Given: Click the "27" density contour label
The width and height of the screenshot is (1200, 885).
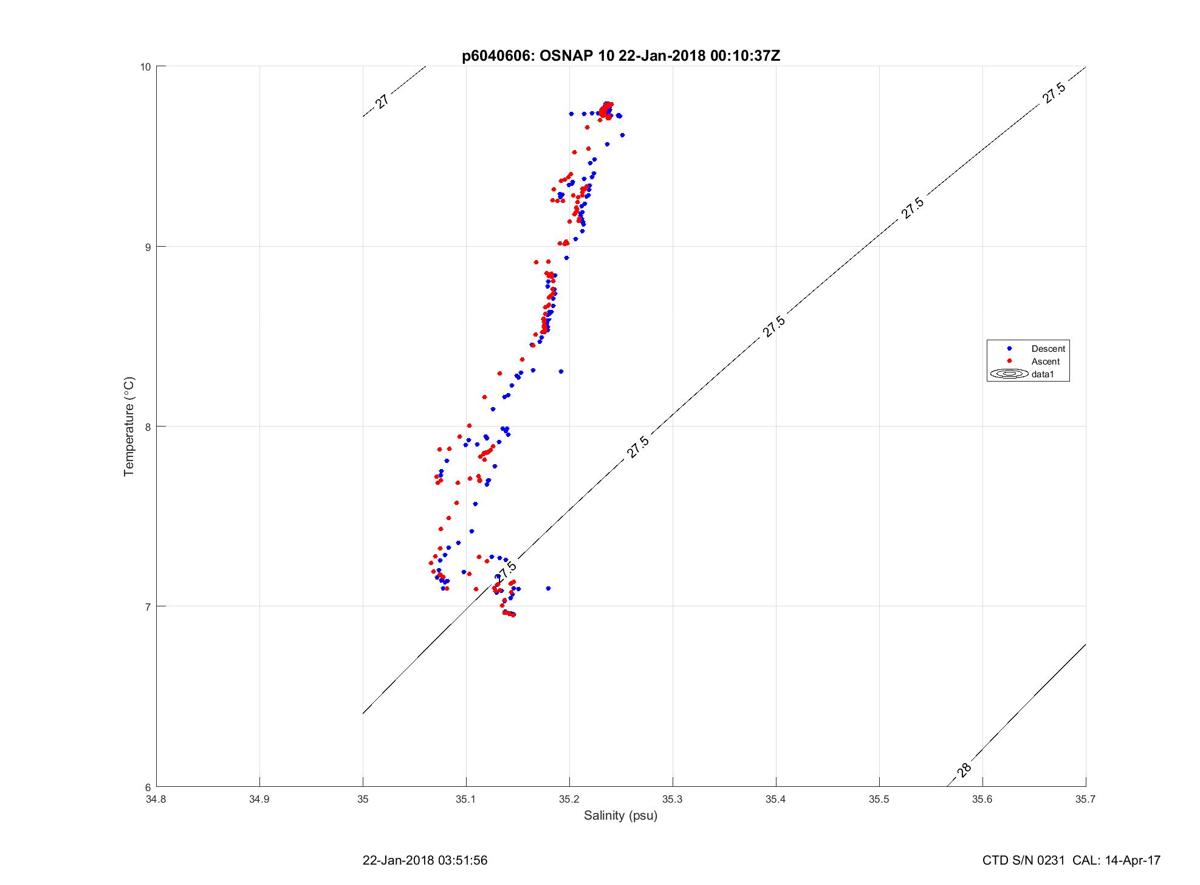Looking at the screenshot, I should click(x=383, y=101).
